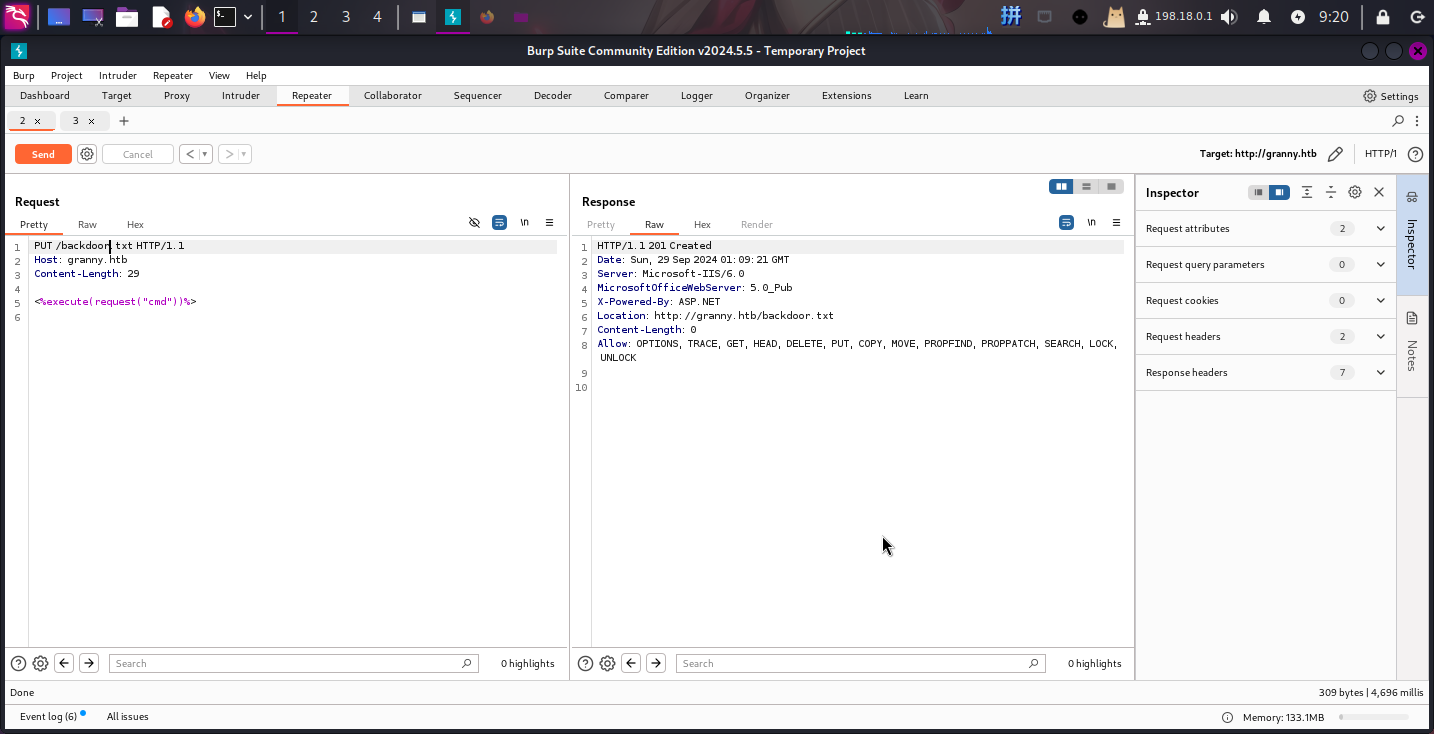Open Repeater help question mark icon

(x=1415, y=154)
